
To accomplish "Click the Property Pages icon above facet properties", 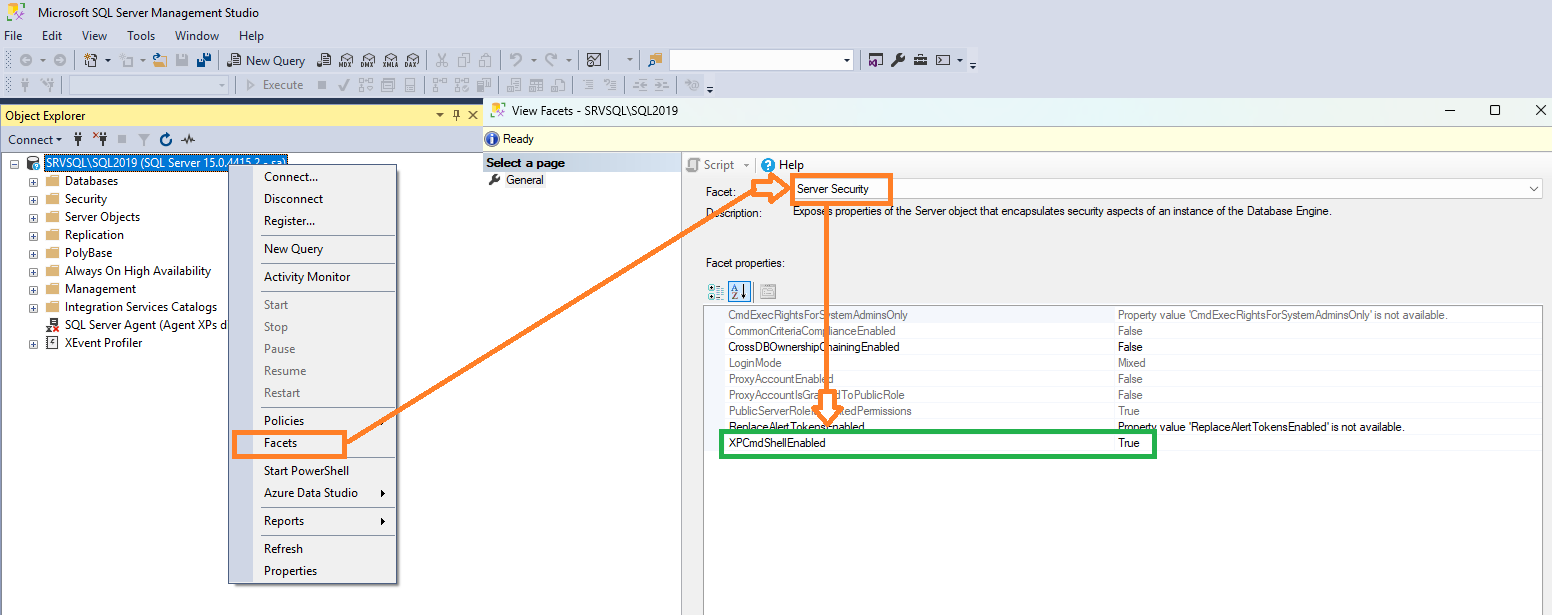I will [768, 292].
